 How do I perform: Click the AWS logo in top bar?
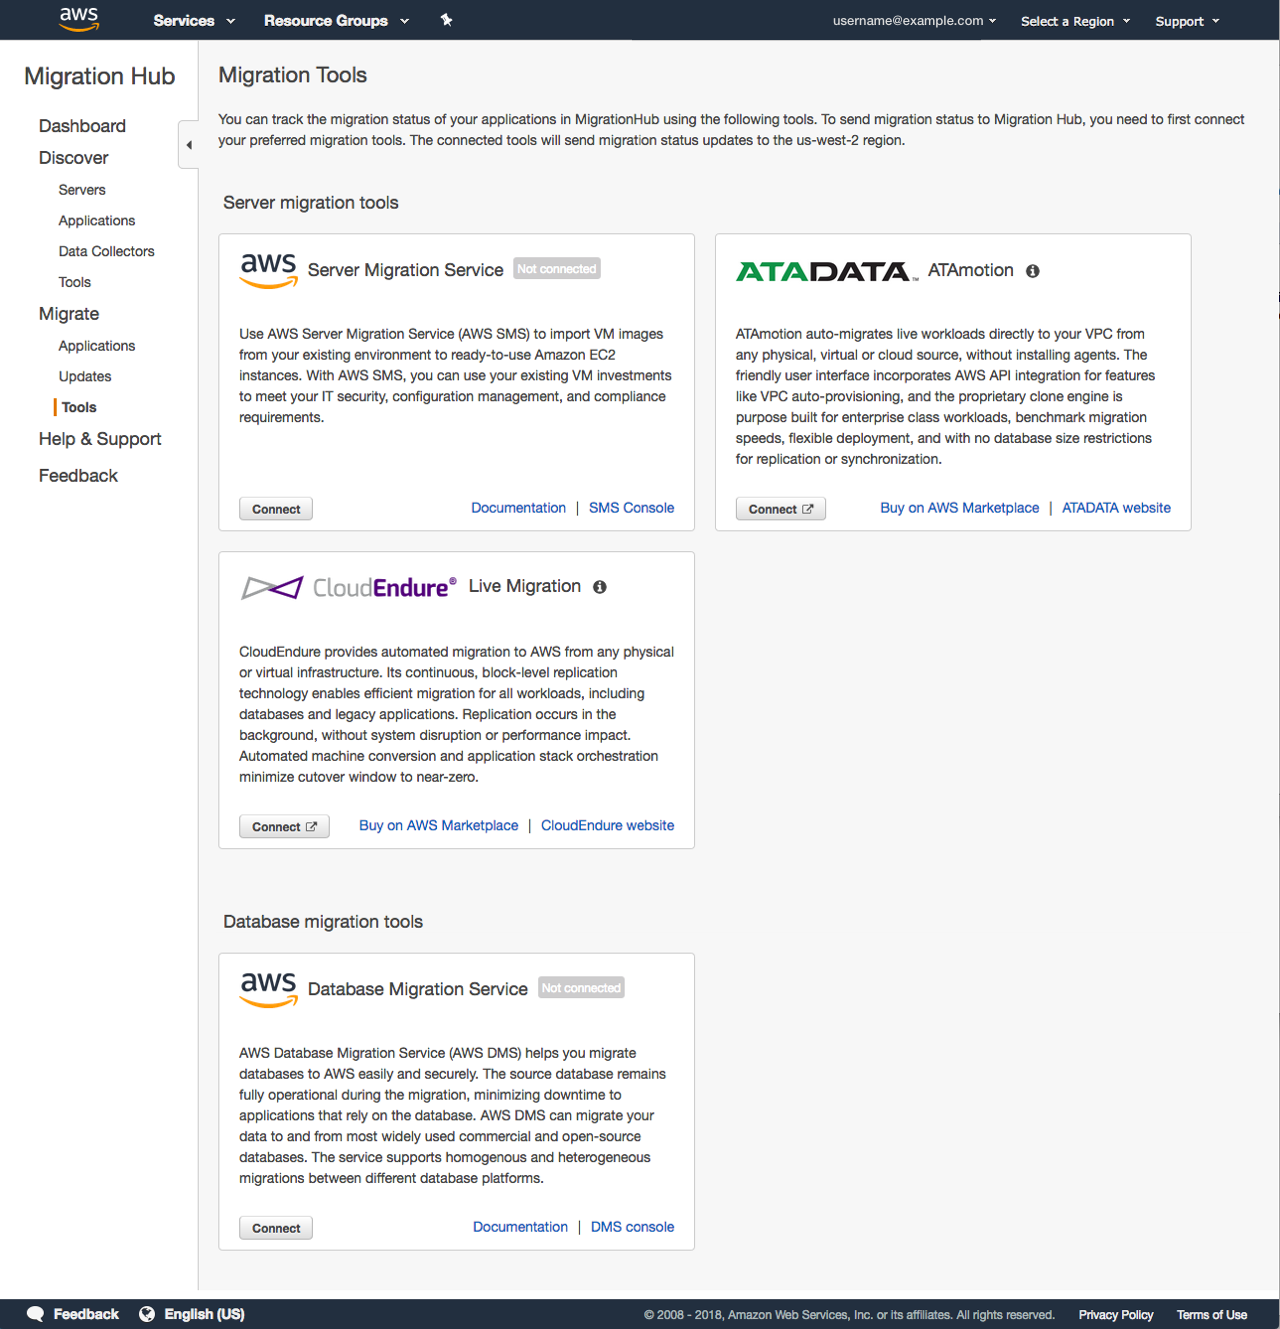(x=79, y=19)
